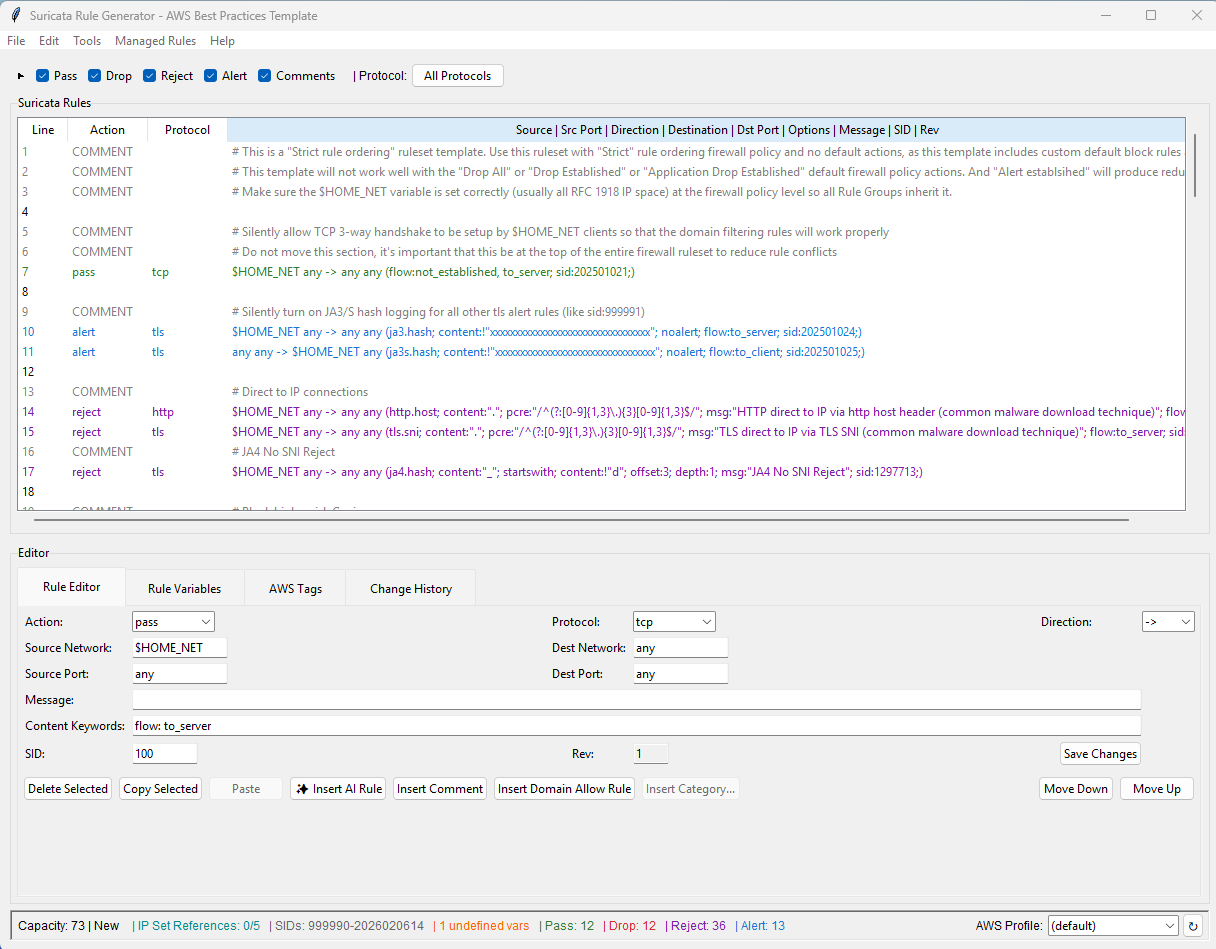Open the Direction dropdown
The height and width of the screenshot is (949, 1216).
coord(1168,622)
